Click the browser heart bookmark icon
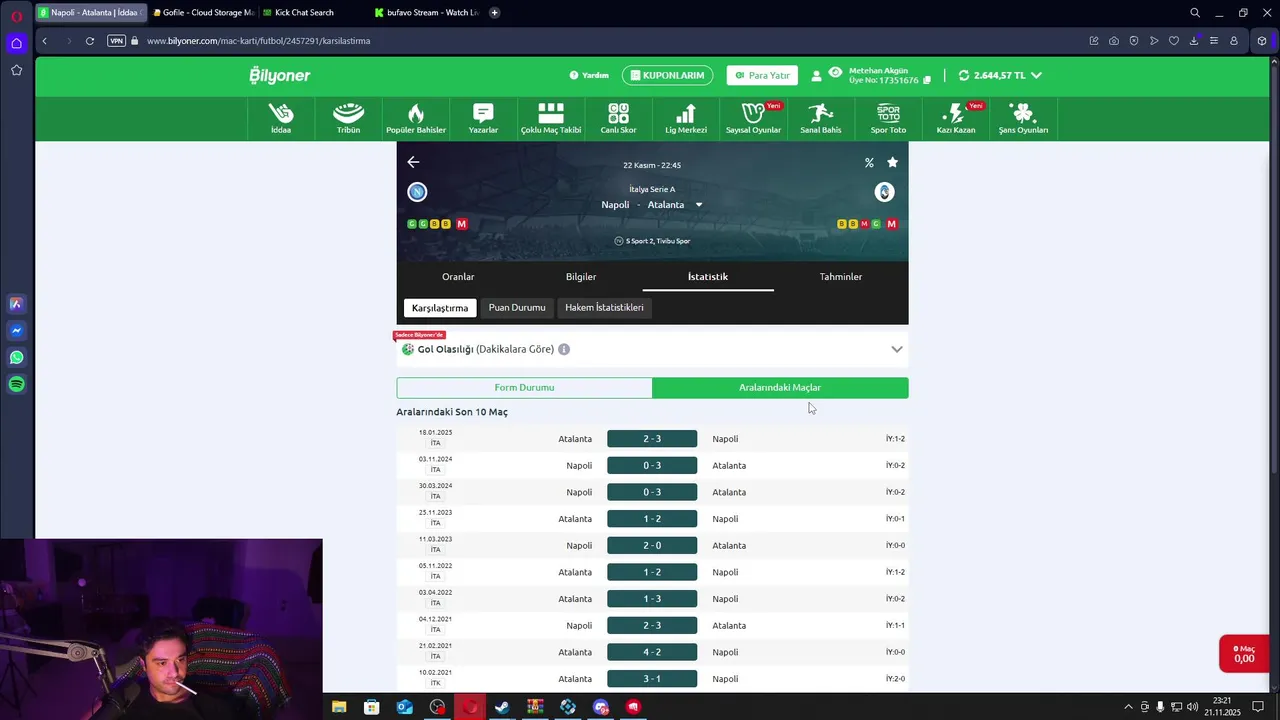 [1174, 41]
